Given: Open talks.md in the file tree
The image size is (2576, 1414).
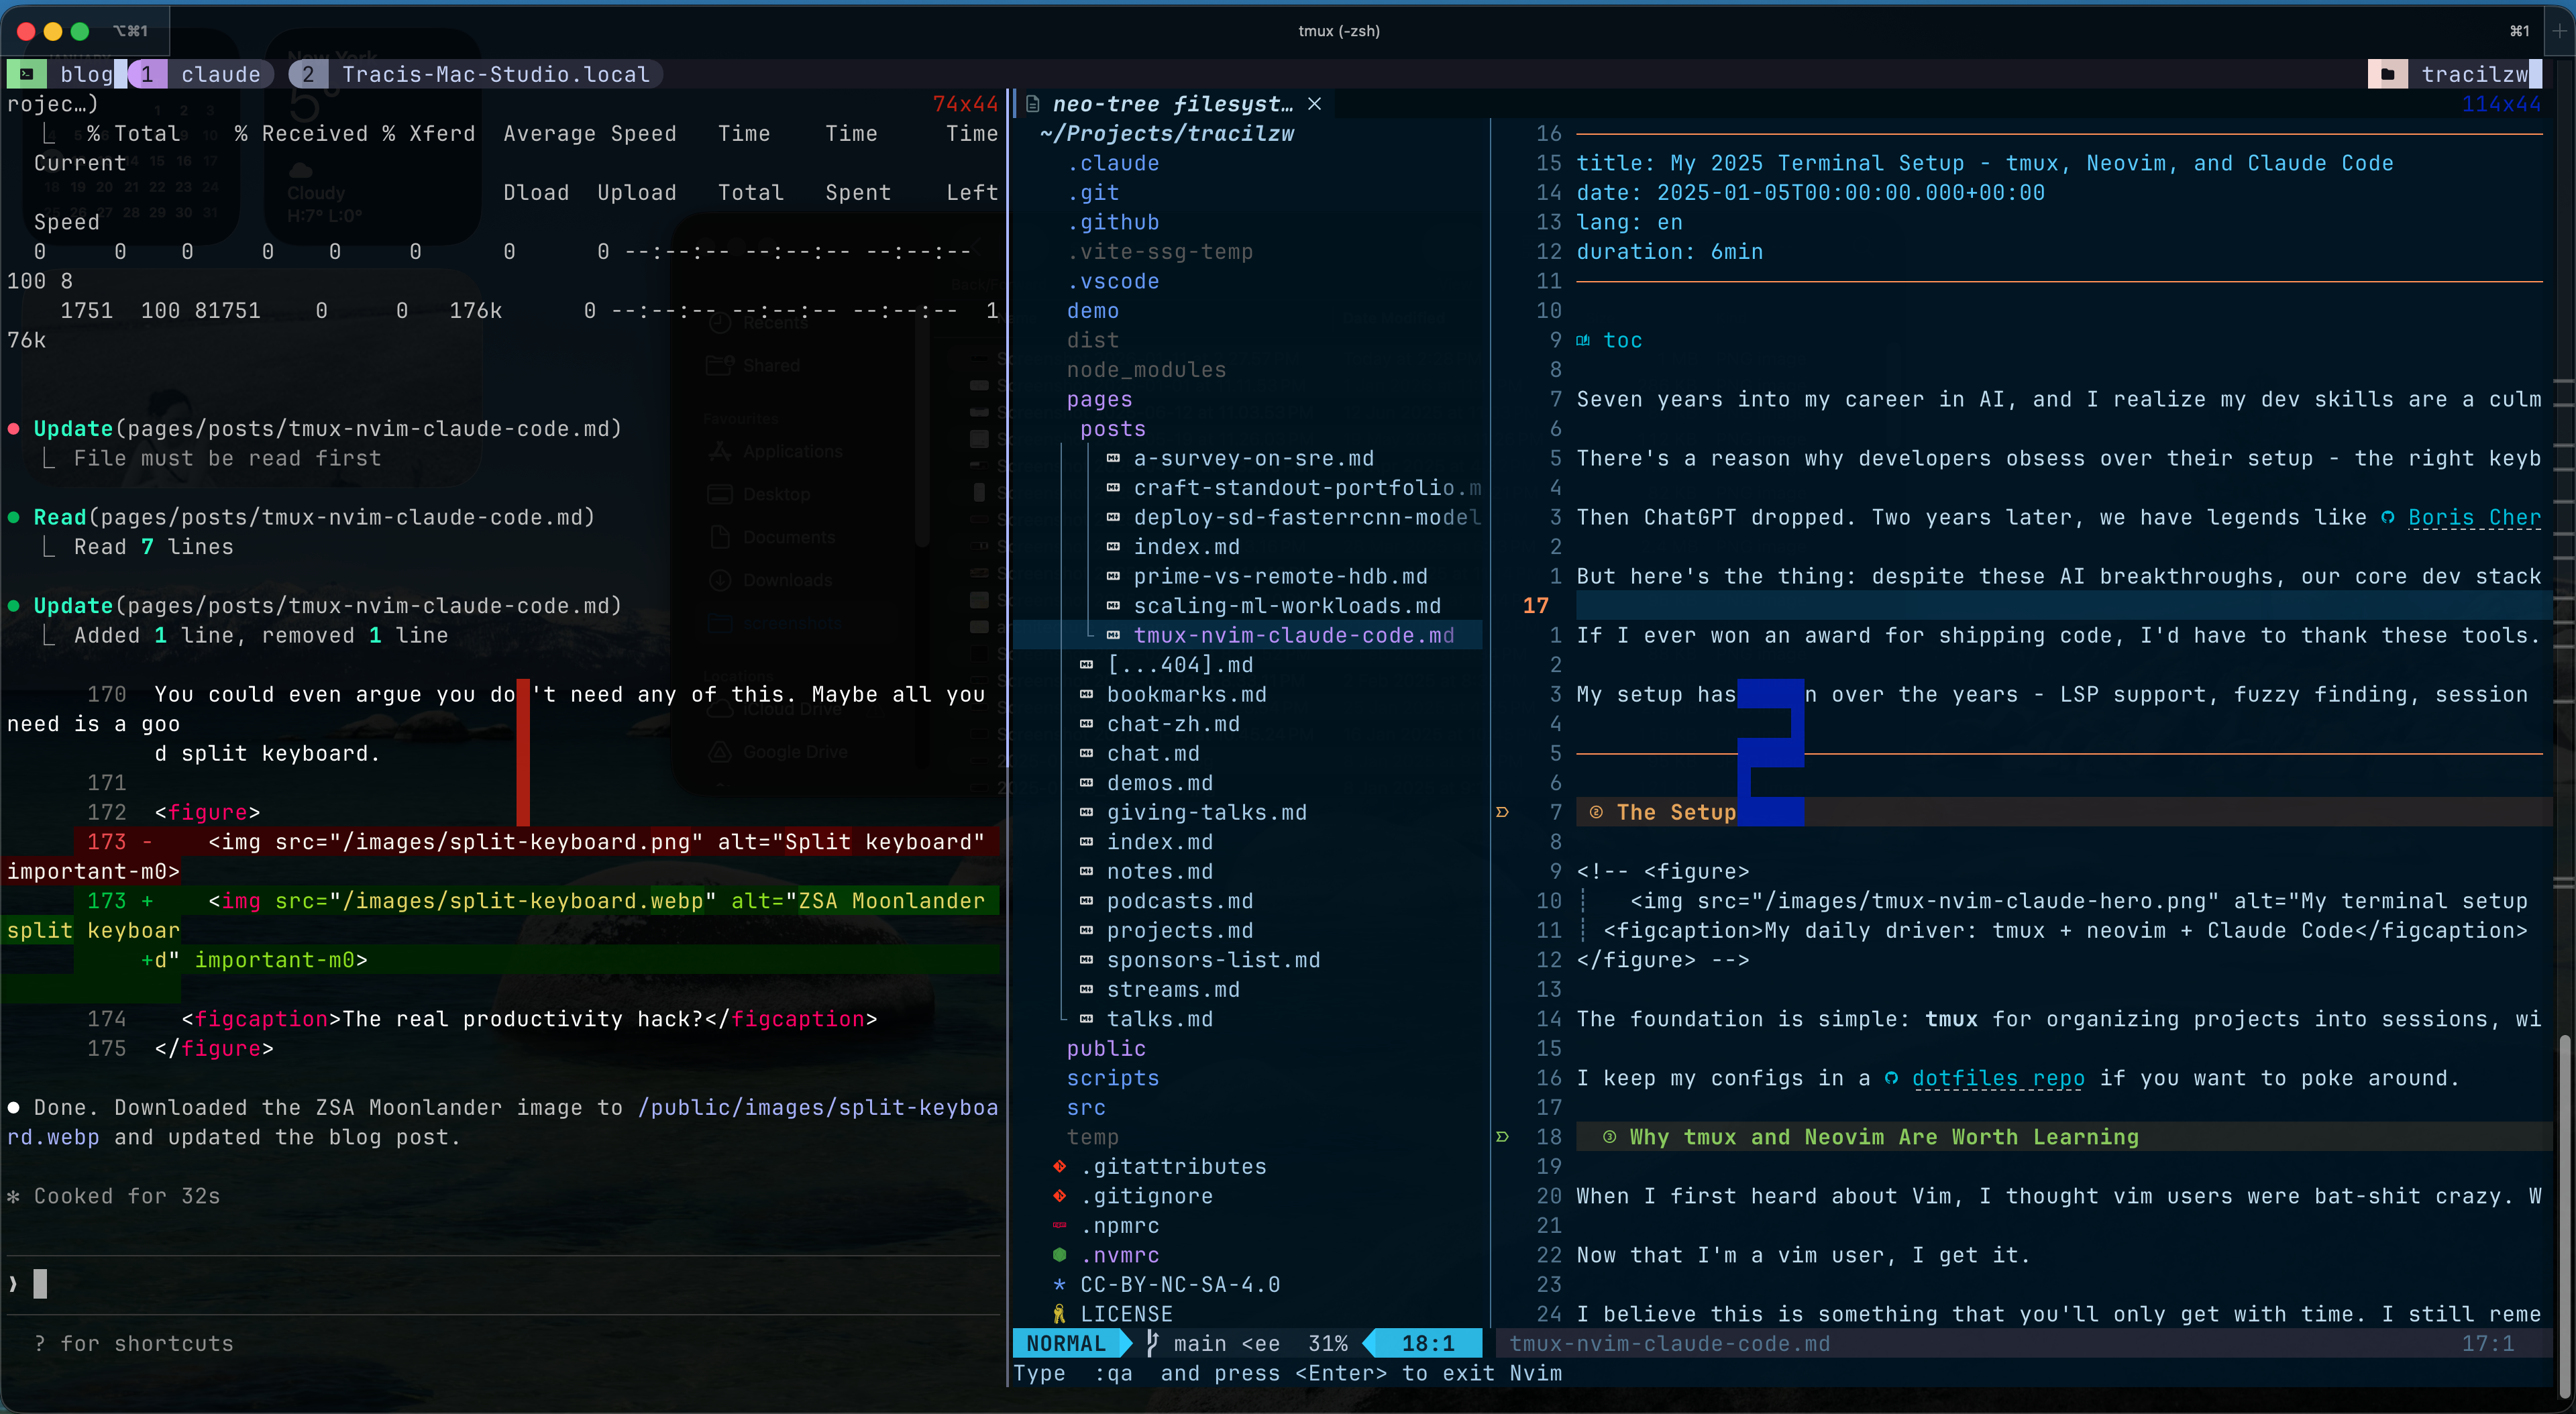Looking at the screenshot, I should [1160, 1019].
